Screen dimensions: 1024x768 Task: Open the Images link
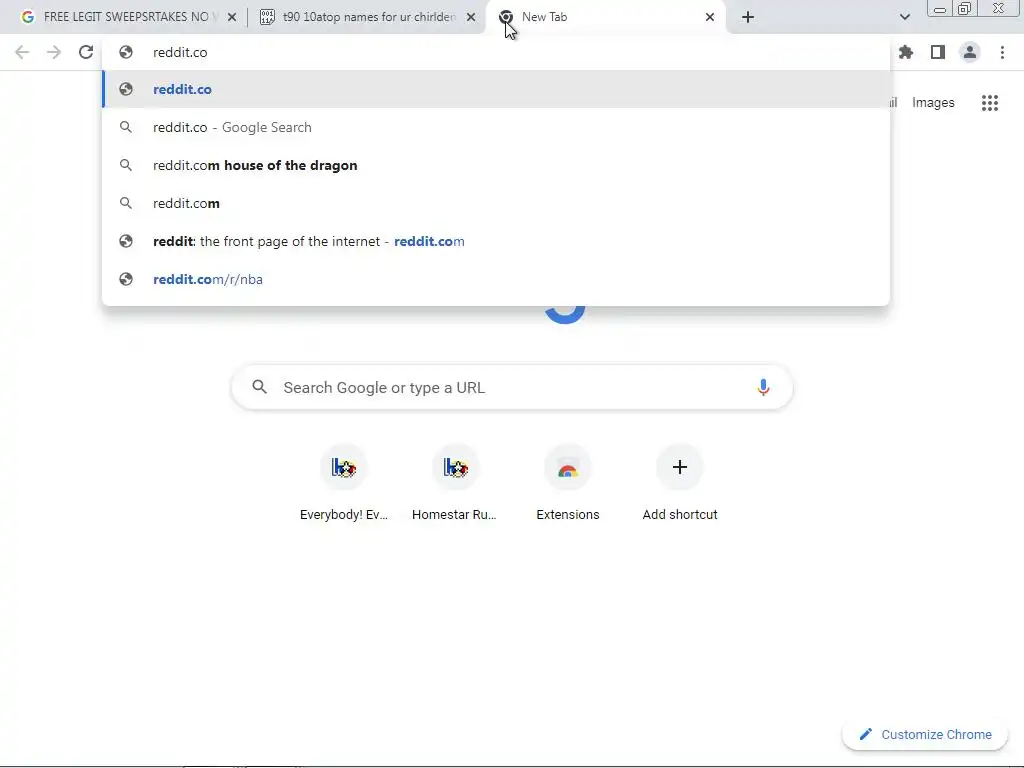point(933,103)
